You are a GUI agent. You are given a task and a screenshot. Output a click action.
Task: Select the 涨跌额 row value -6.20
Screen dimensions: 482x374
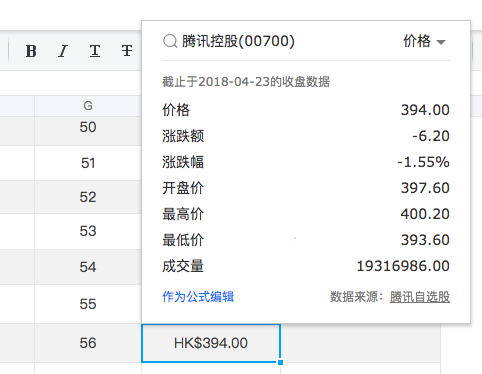[431, 136]
